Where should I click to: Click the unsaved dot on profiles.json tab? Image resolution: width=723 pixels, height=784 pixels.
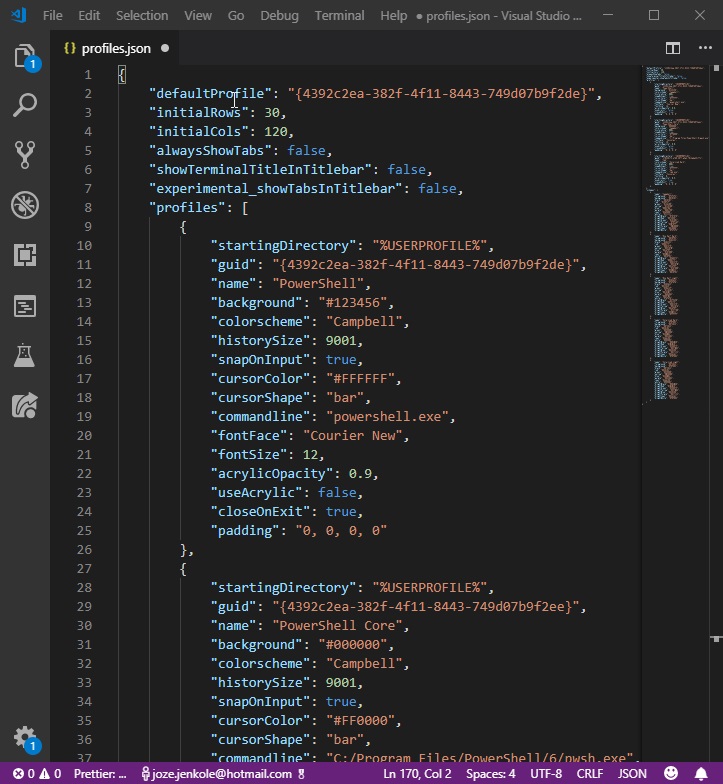point(165,48)
